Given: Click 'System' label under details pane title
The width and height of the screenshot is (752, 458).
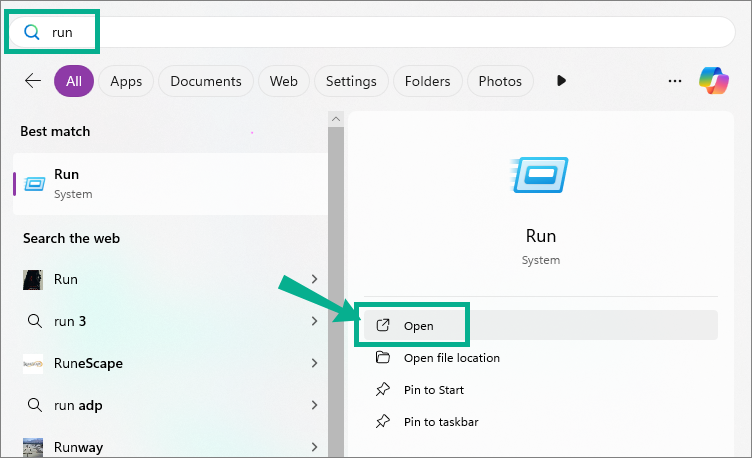Looking at the screenshot, I should [540, 260].
